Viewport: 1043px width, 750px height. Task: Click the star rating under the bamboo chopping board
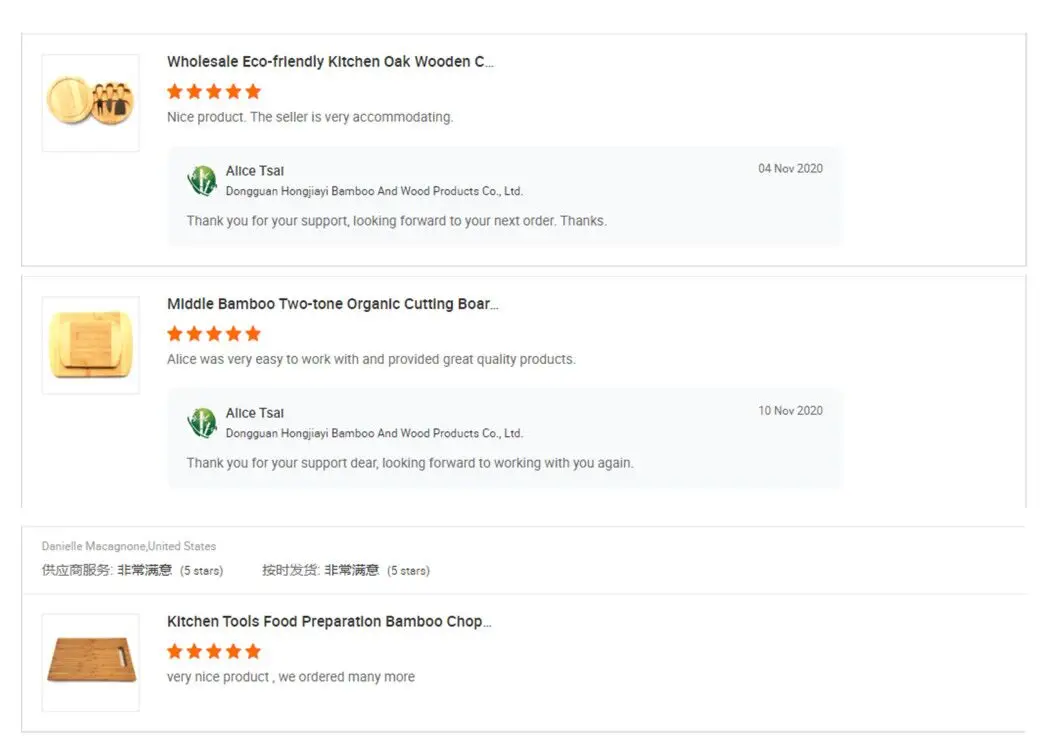[x=214, y=651]
